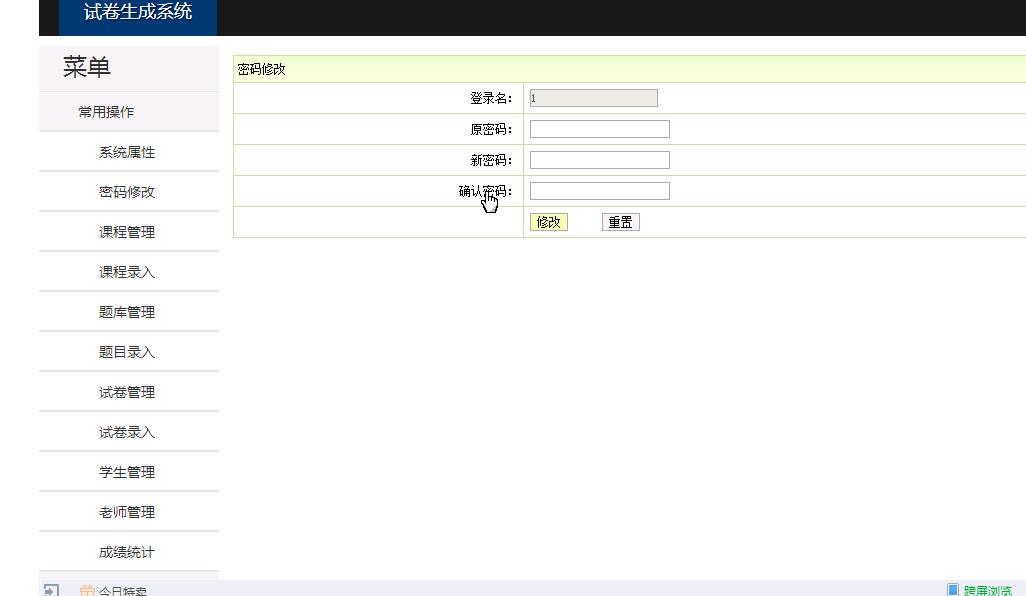The width and height of the screenshot is (1026, 596).
Task: Go to 试卷管理 in the sidebar
Action: pos(127,393)
